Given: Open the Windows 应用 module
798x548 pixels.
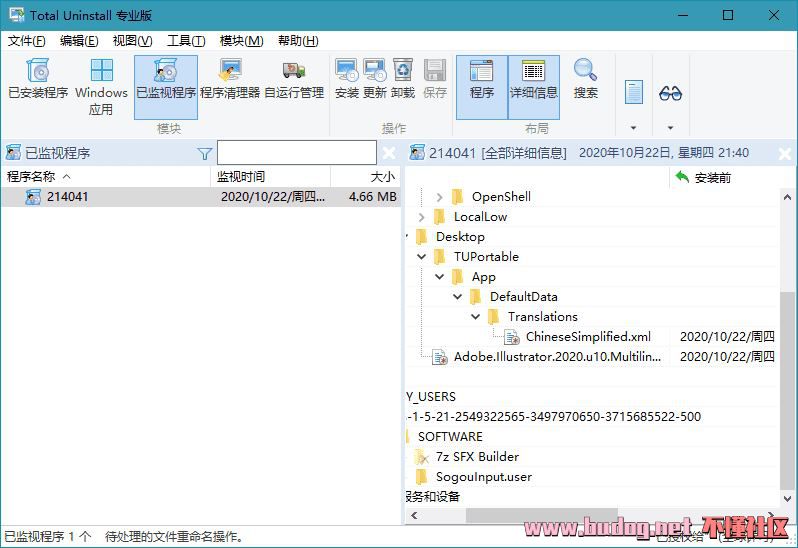Looking at the screenshot, I should click(x=101, y=88).
